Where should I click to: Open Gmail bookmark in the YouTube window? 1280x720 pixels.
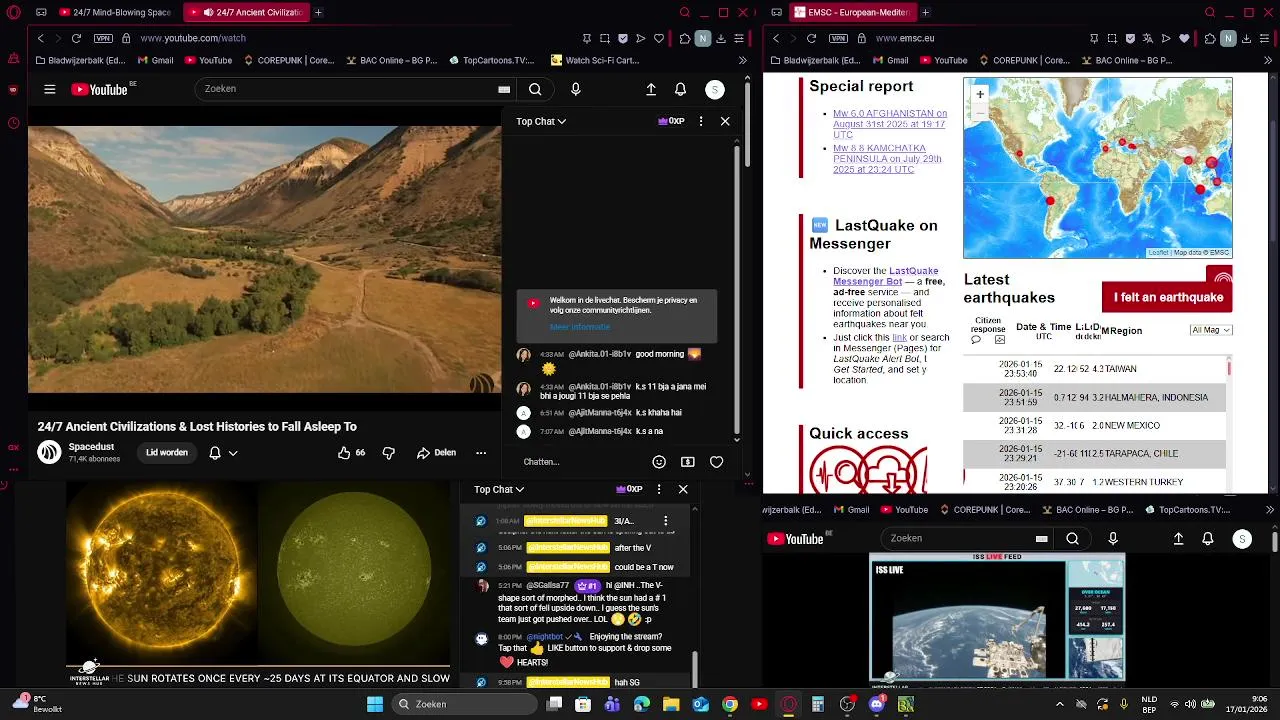click(x=155, y=60)
